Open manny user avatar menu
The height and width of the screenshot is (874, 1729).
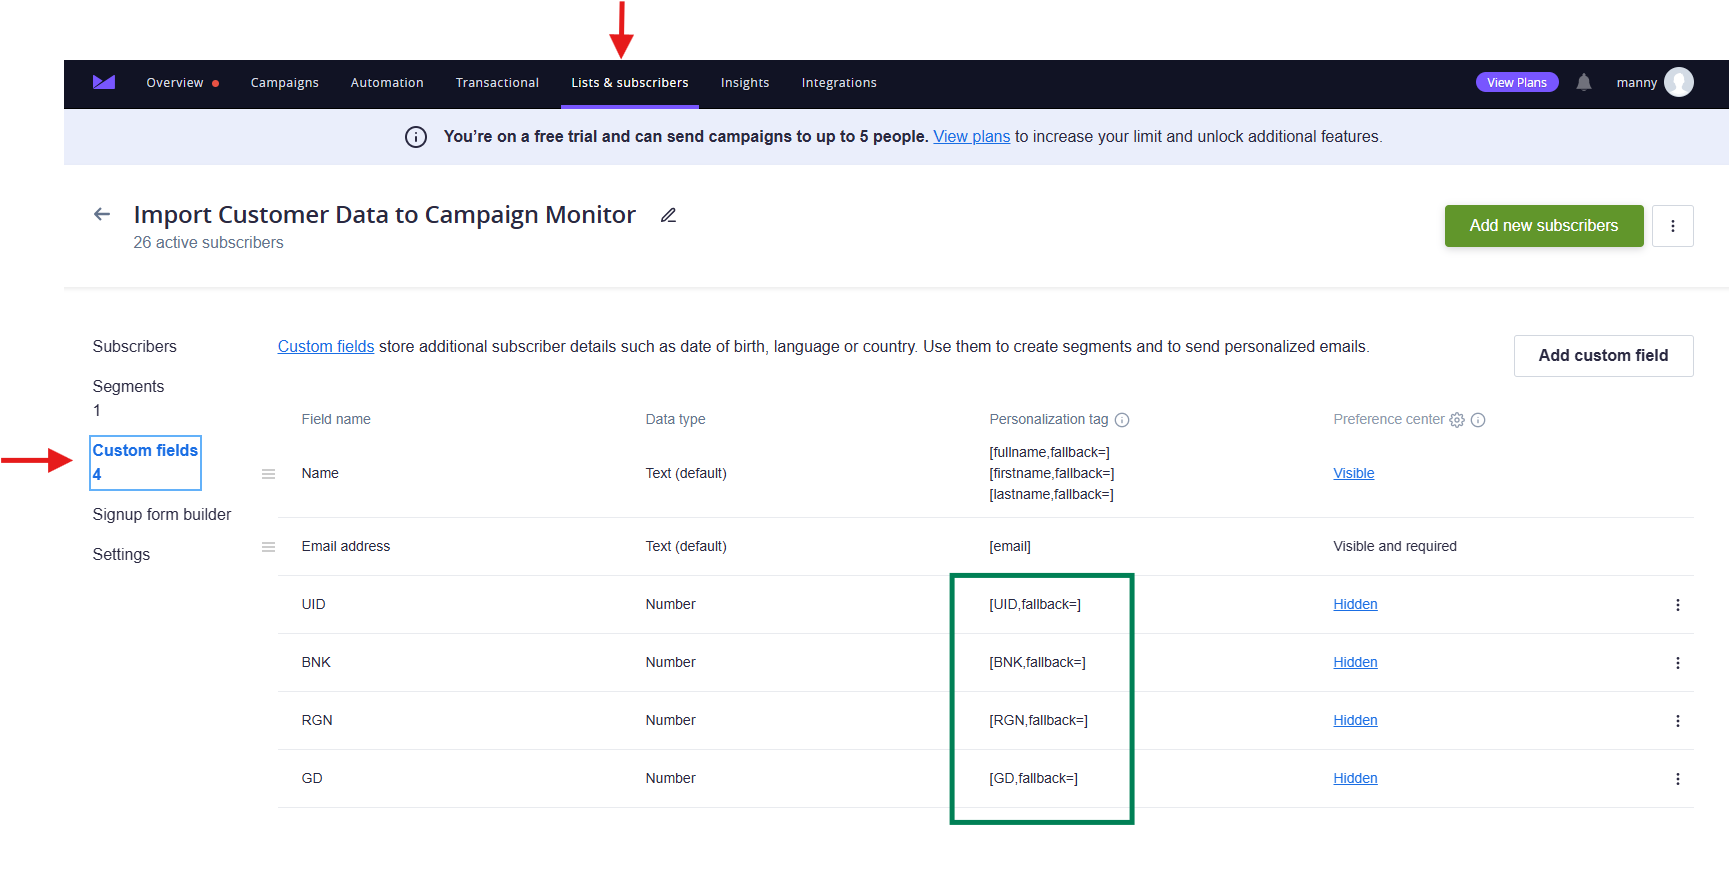pos(1679,82)
